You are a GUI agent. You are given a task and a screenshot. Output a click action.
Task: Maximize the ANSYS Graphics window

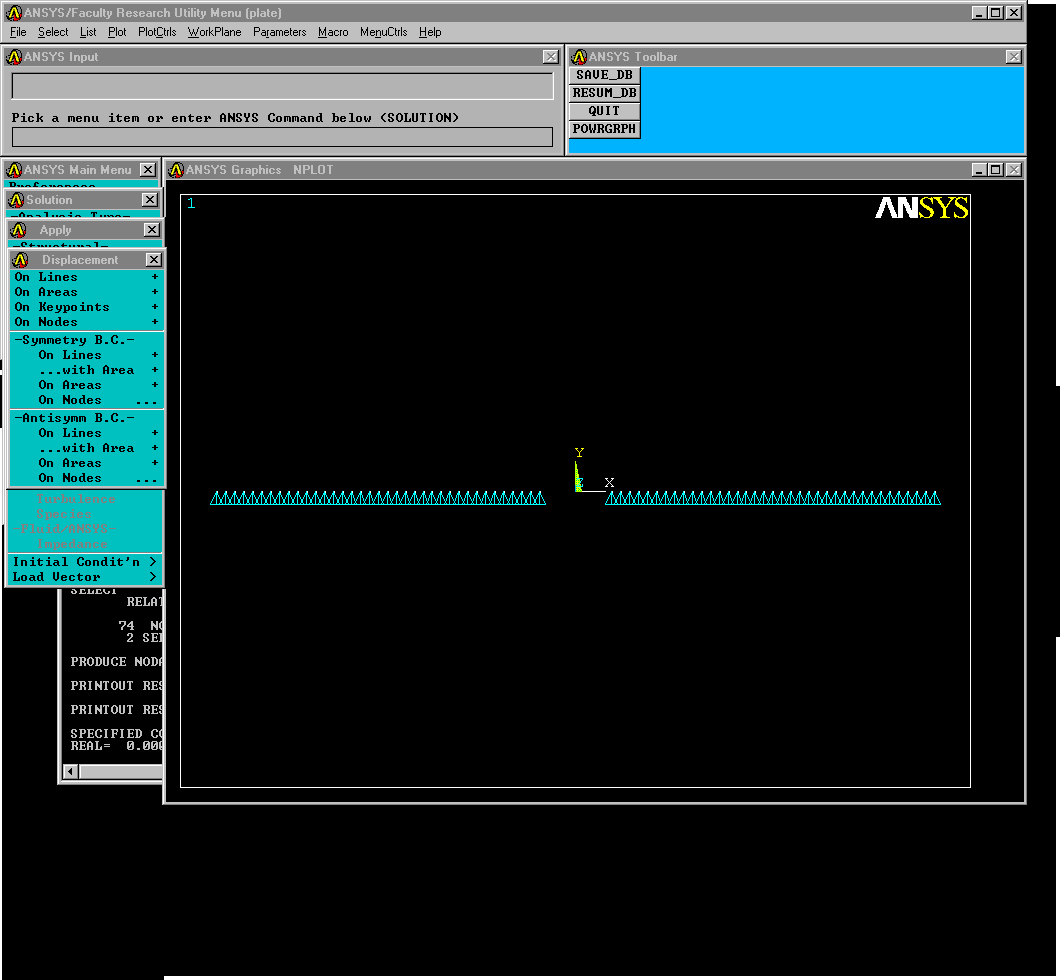point(995,170)
